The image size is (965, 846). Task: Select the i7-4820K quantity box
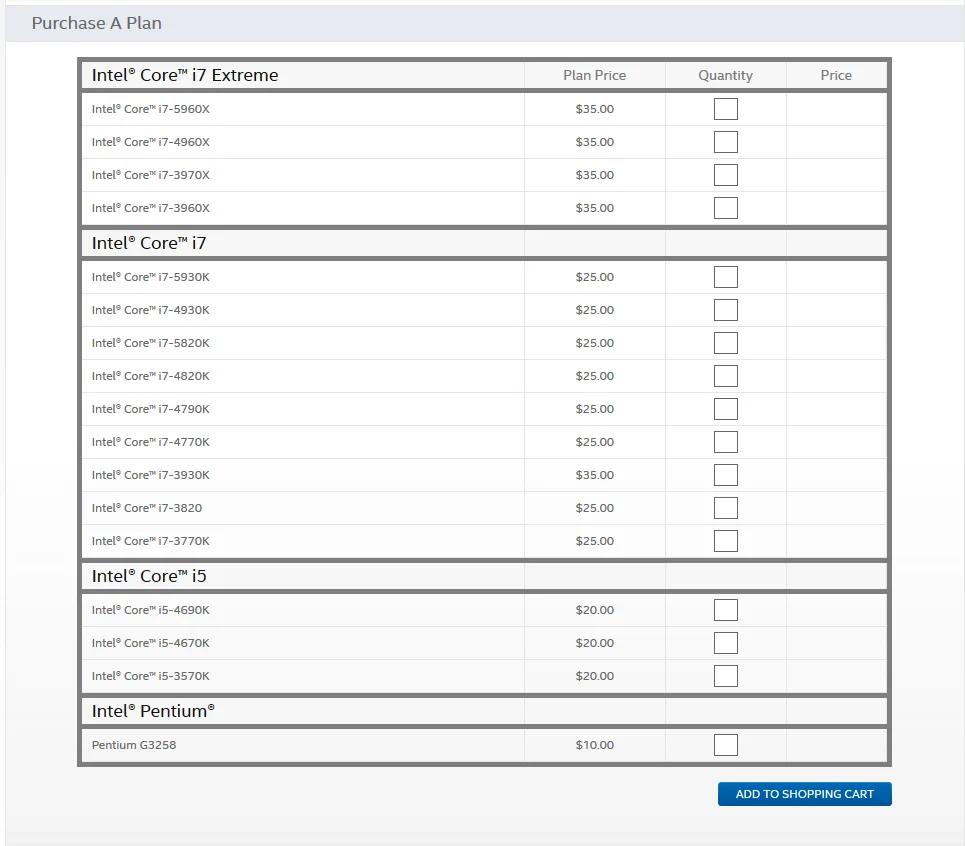tap(726, 376)
